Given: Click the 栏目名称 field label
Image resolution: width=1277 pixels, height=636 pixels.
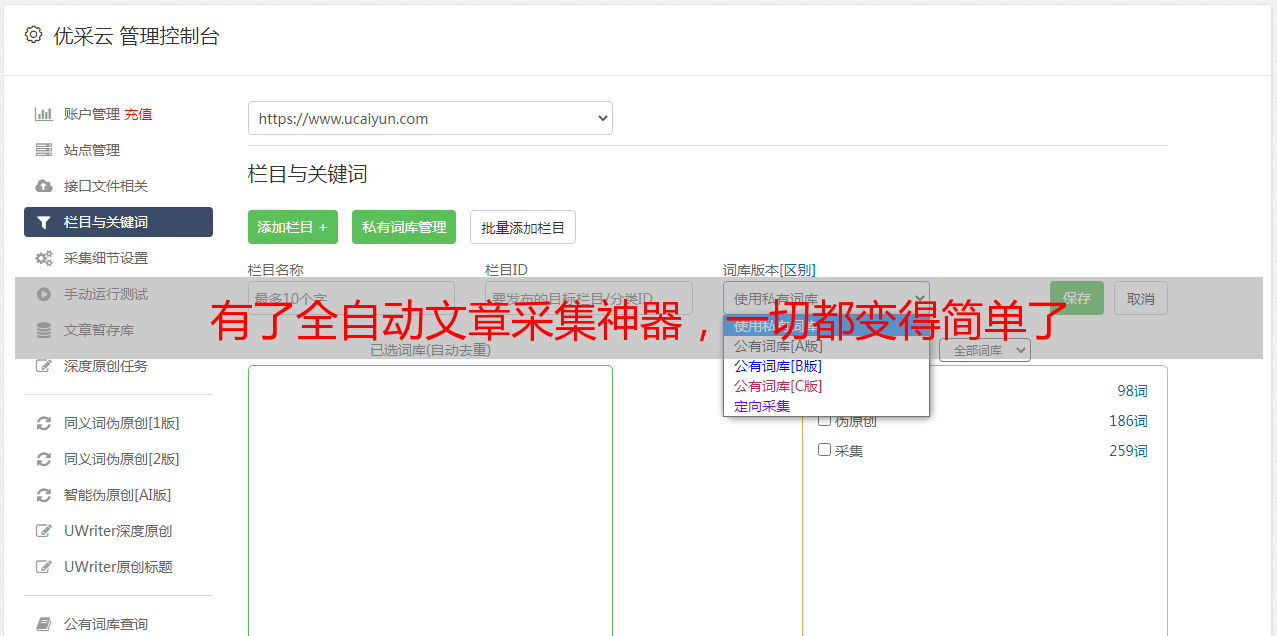Looking at the screenshot, I should tap(276, 270).
